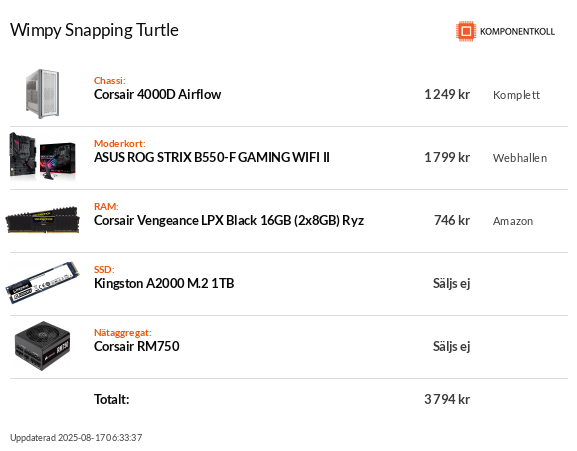The height and width of the screenshot is (451, 577).
Task: Click the Kingston A2000 SSD image
Action: 43,283
